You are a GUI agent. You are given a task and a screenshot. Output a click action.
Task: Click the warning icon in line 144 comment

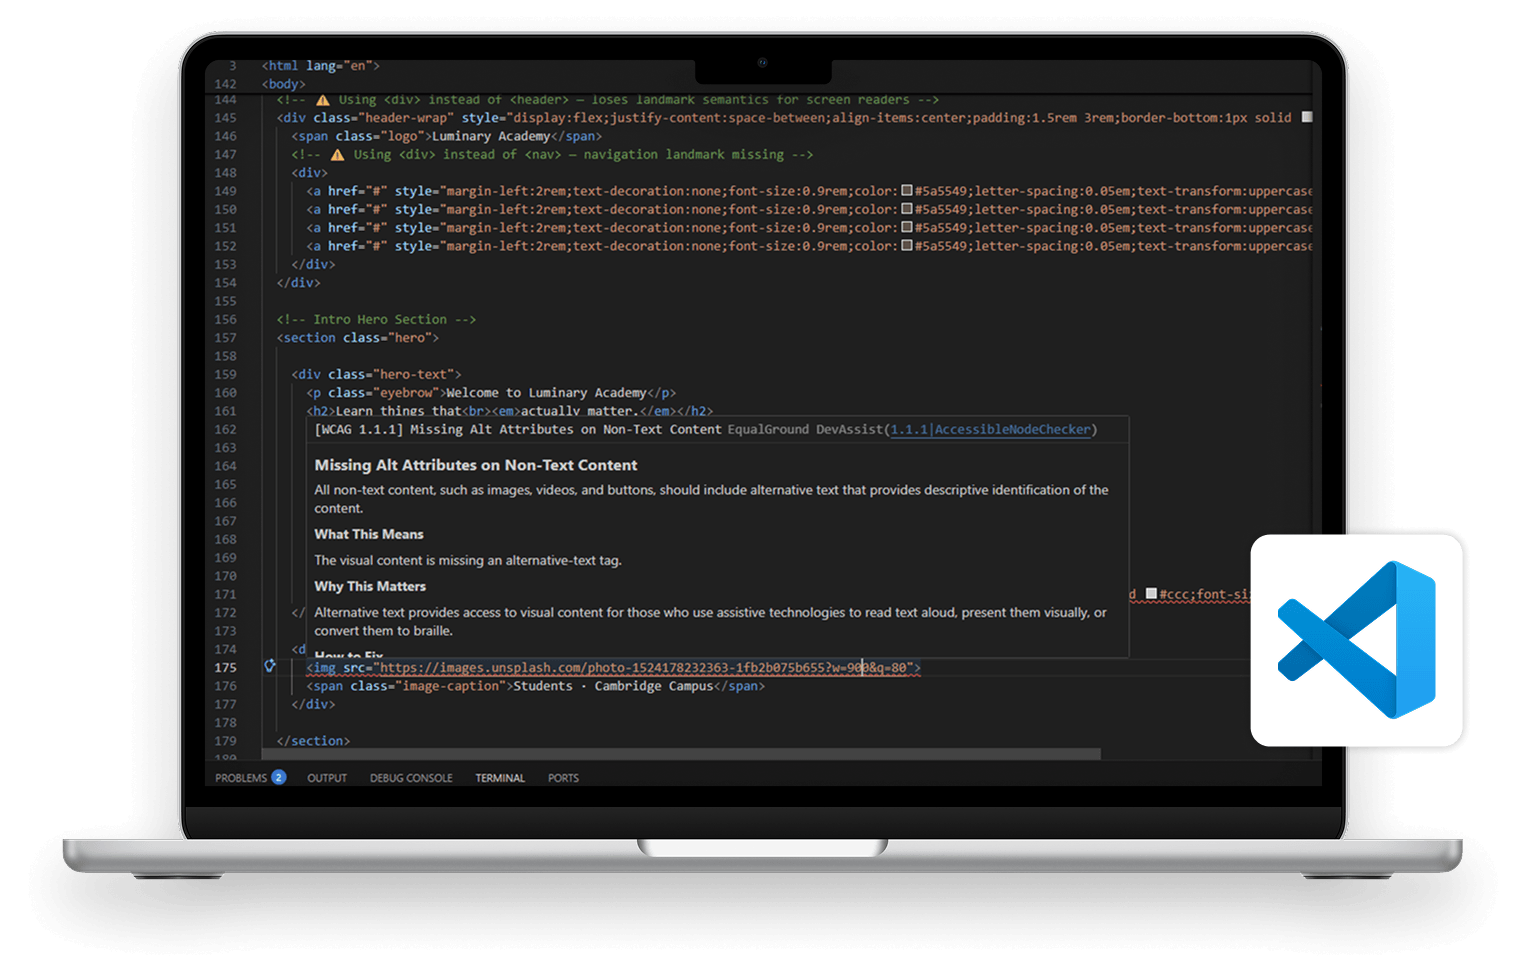pos(323,100)
